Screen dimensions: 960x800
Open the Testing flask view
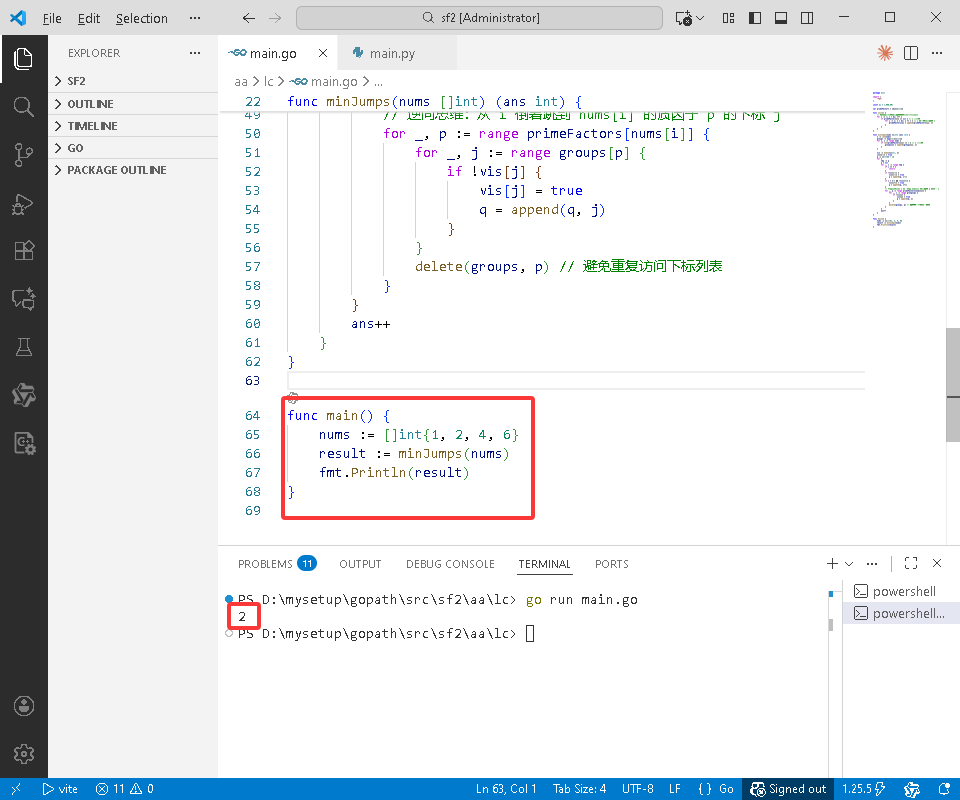tap(23, 347)
